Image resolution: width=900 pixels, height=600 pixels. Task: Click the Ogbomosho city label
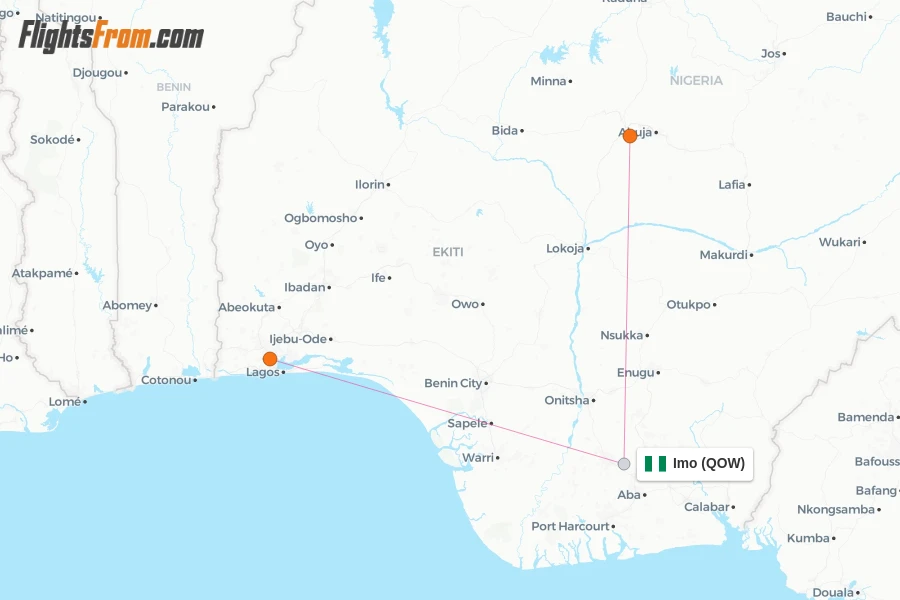pos(320,218)
